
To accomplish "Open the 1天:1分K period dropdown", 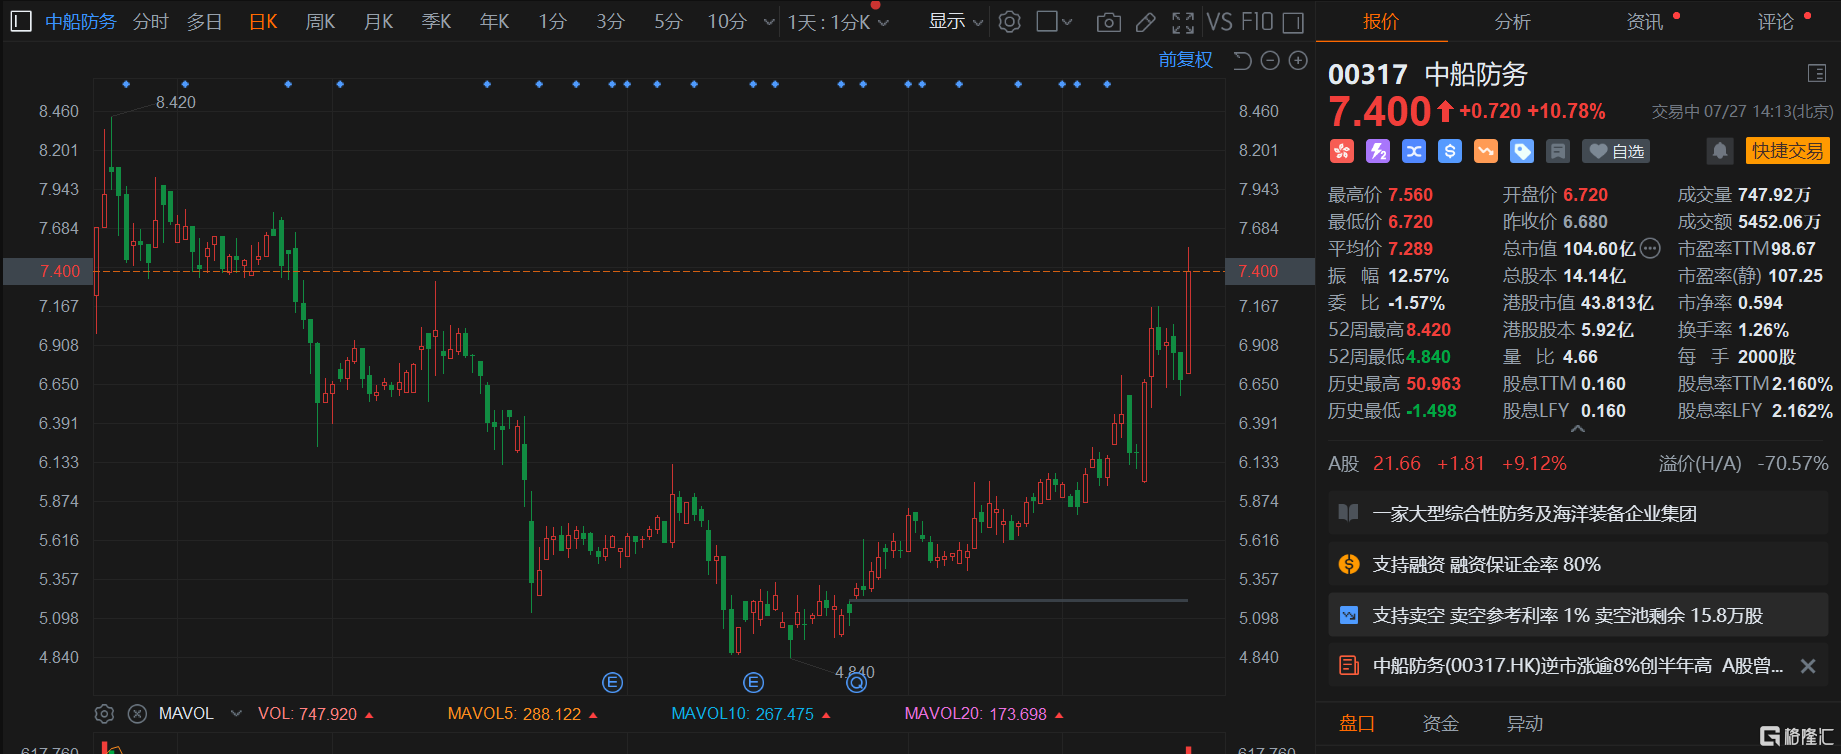I will coord(838,22).
